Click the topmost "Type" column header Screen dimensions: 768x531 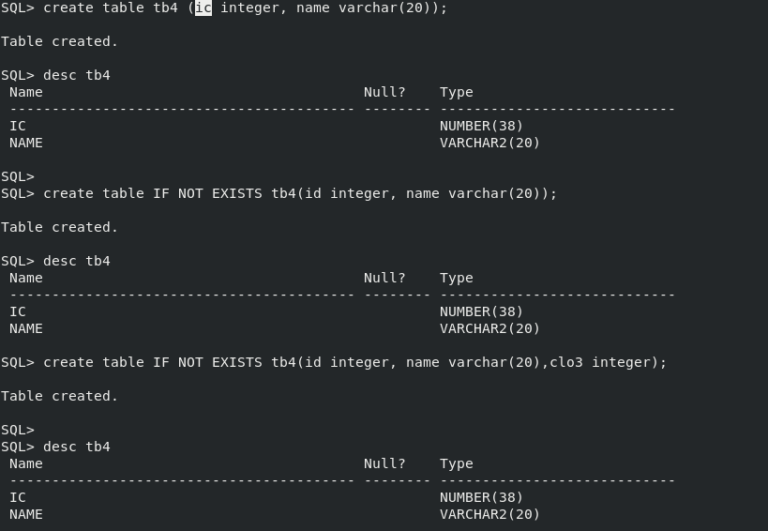click(x=456, y=92)
